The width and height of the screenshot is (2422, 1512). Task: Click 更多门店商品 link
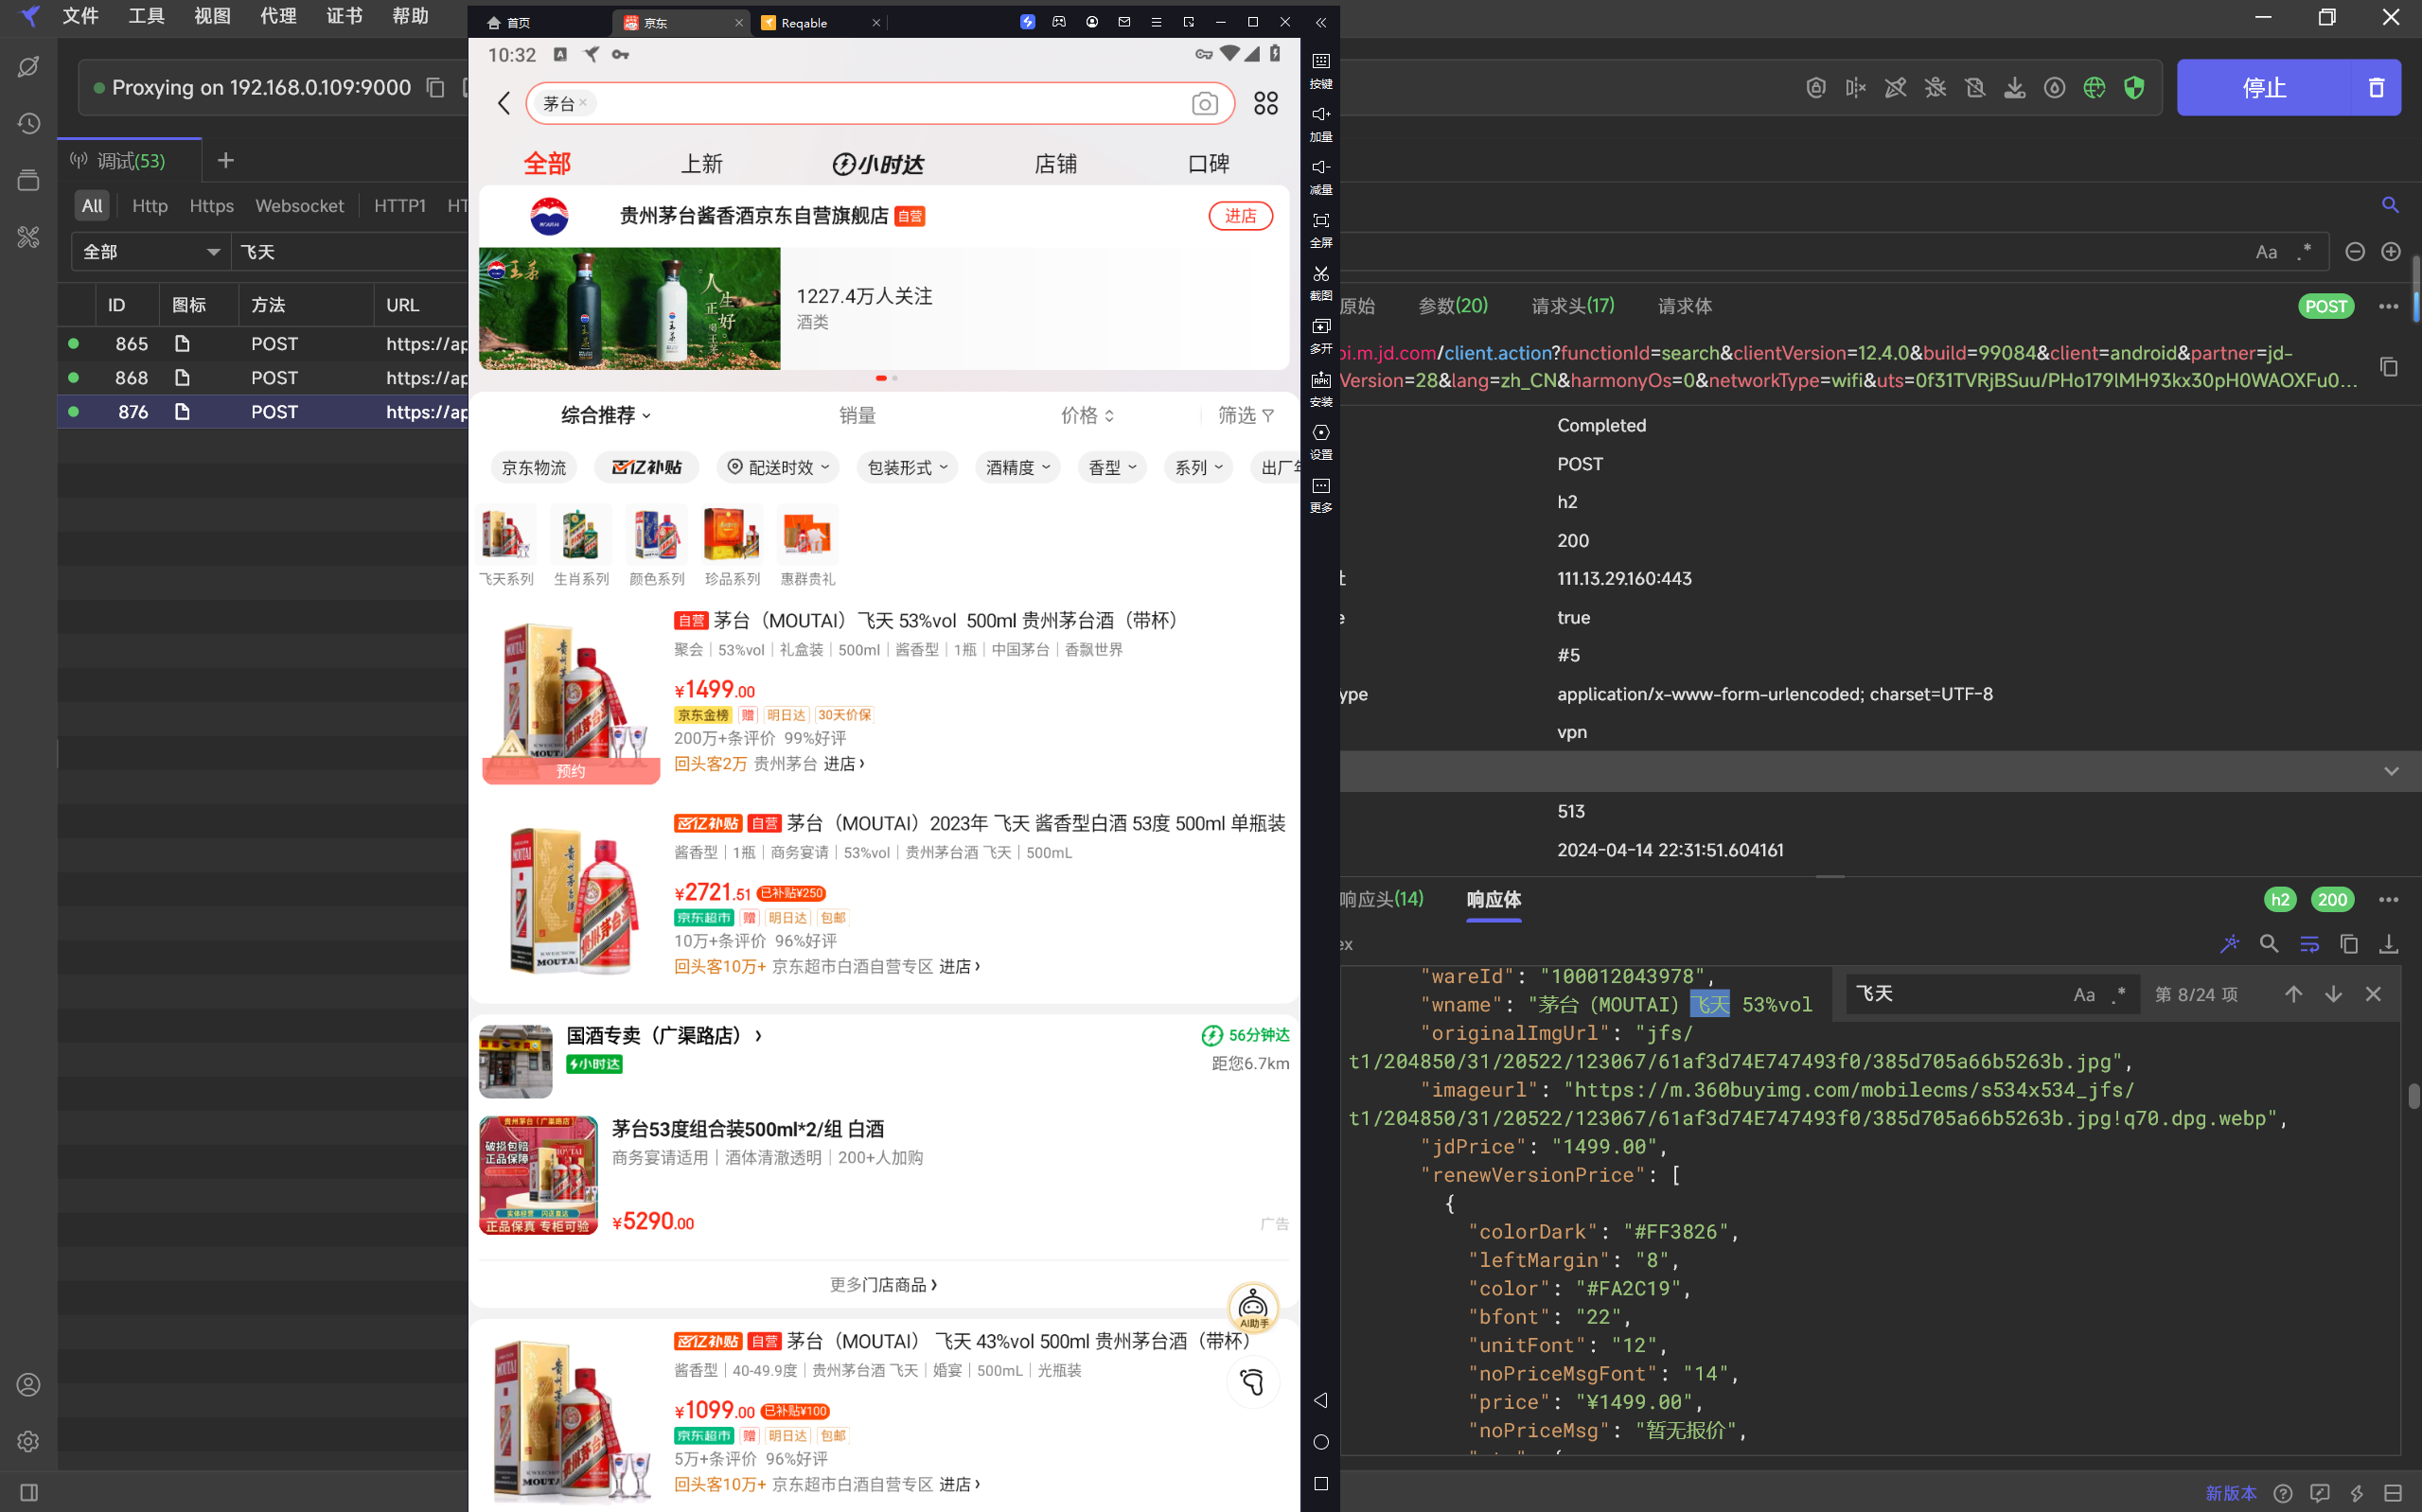[883, 1284]
